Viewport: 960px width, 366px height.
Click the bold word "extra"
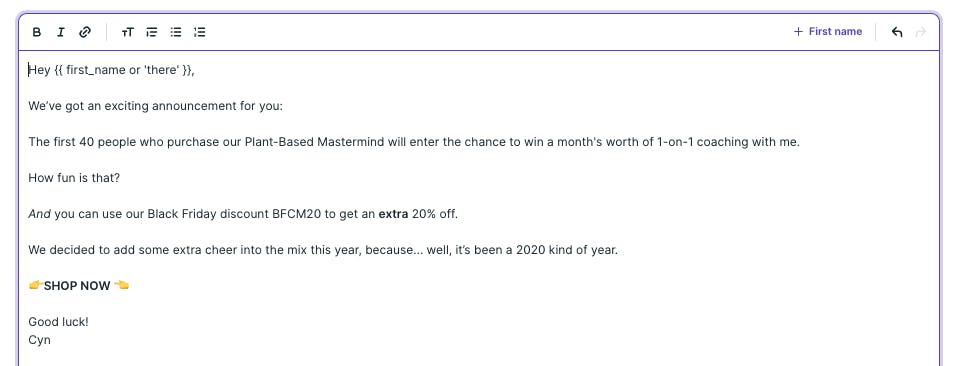click(x=393, y=214)
